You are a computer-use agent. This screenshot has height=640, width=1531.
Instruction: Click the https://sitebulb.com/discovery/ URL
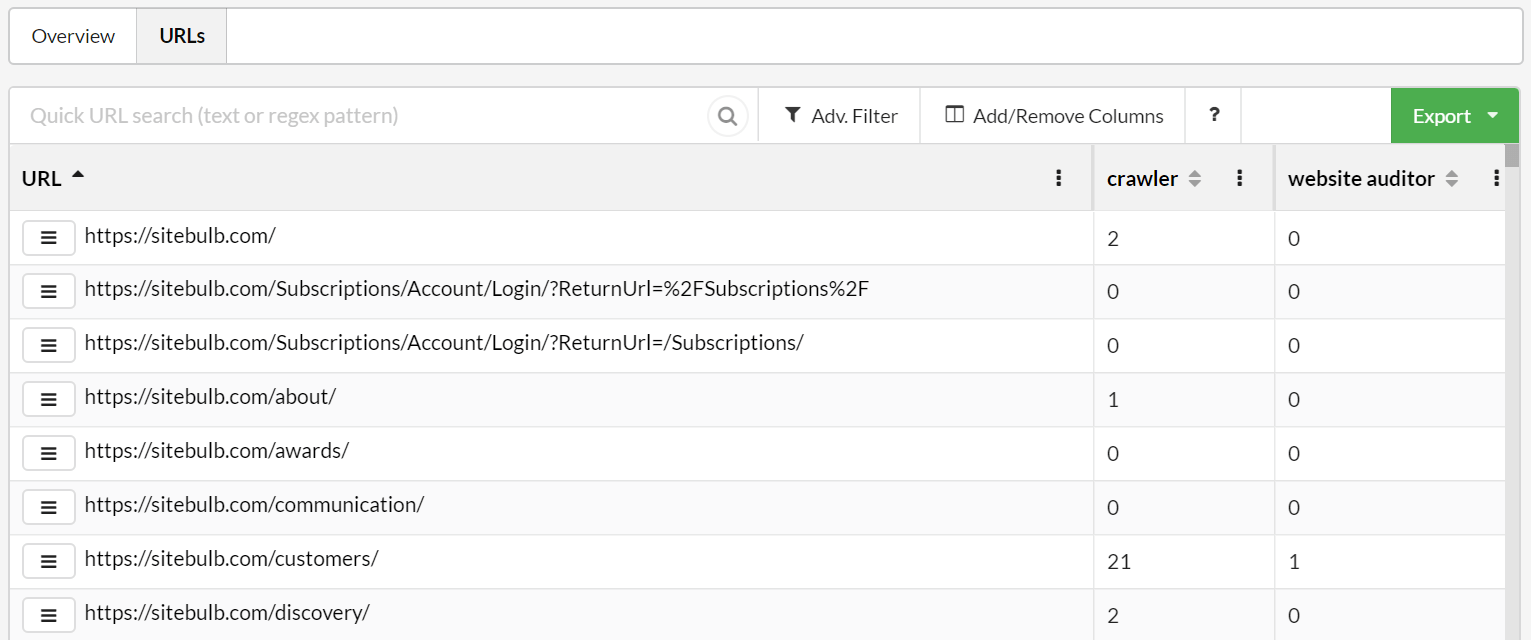[227, 613]
